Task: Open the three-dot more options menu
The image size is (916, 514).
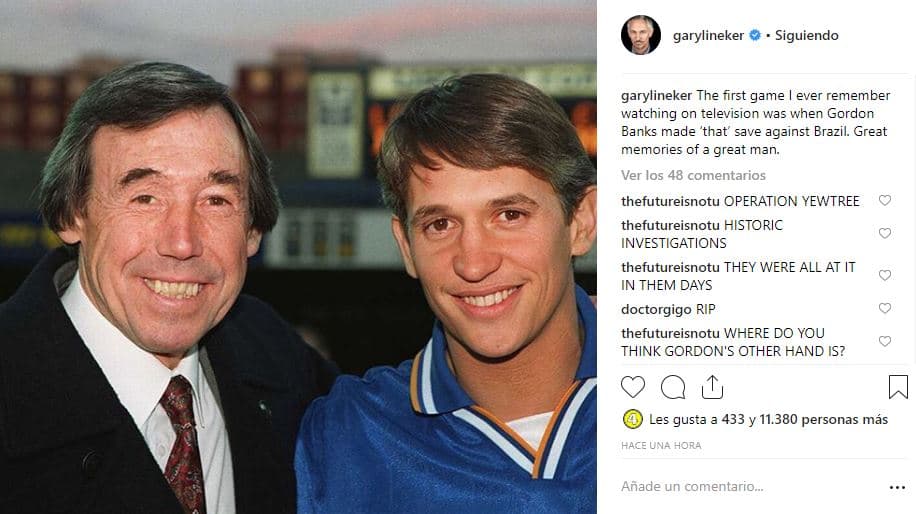Action: [x=897, y=488]
